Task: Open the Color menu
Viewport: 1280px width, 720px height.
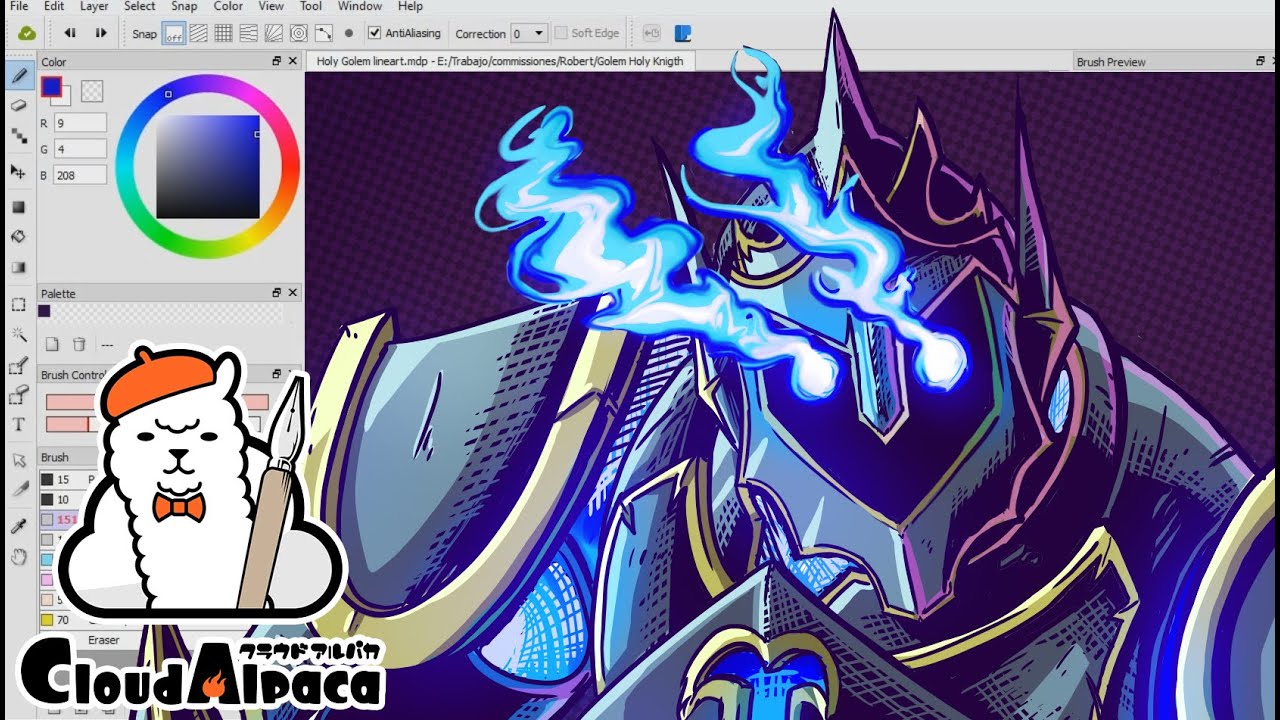Action: [228, 6]
